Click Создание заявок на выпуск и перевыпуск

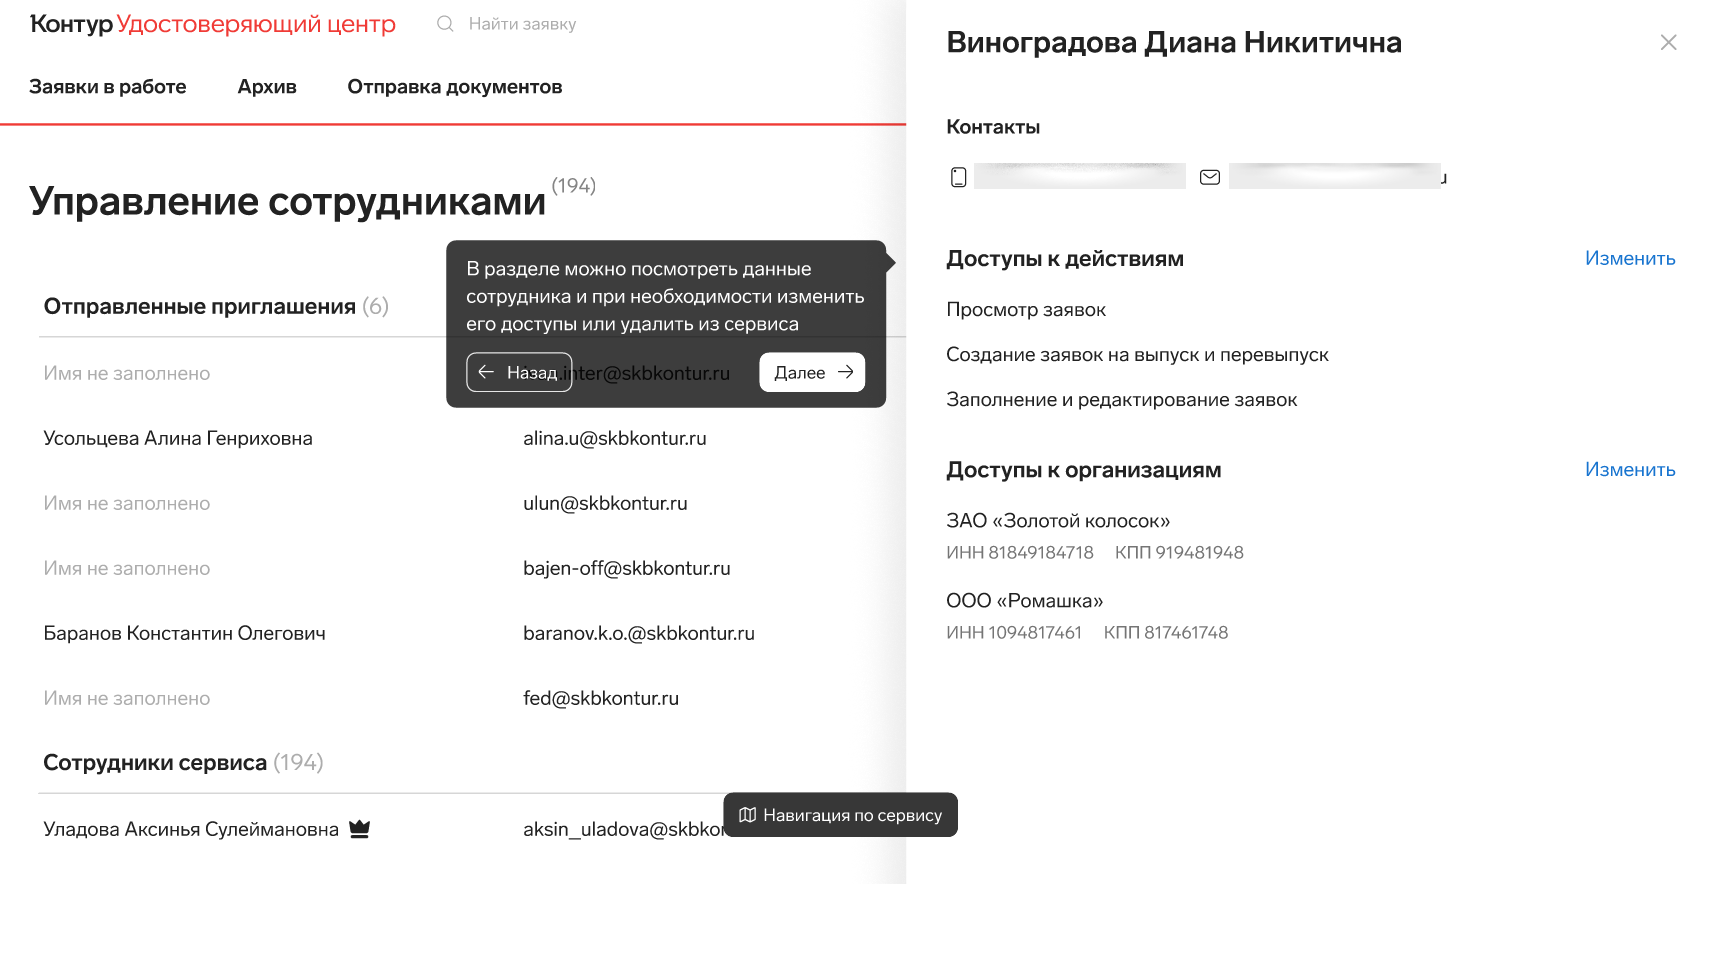1137,354
